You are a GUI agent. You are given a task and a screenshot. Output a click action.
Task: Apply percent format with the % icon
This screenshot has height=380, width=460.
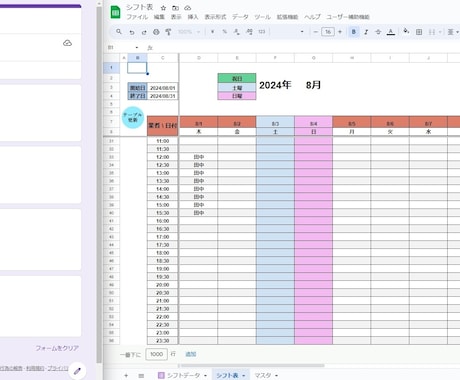(x=225, y=32)
